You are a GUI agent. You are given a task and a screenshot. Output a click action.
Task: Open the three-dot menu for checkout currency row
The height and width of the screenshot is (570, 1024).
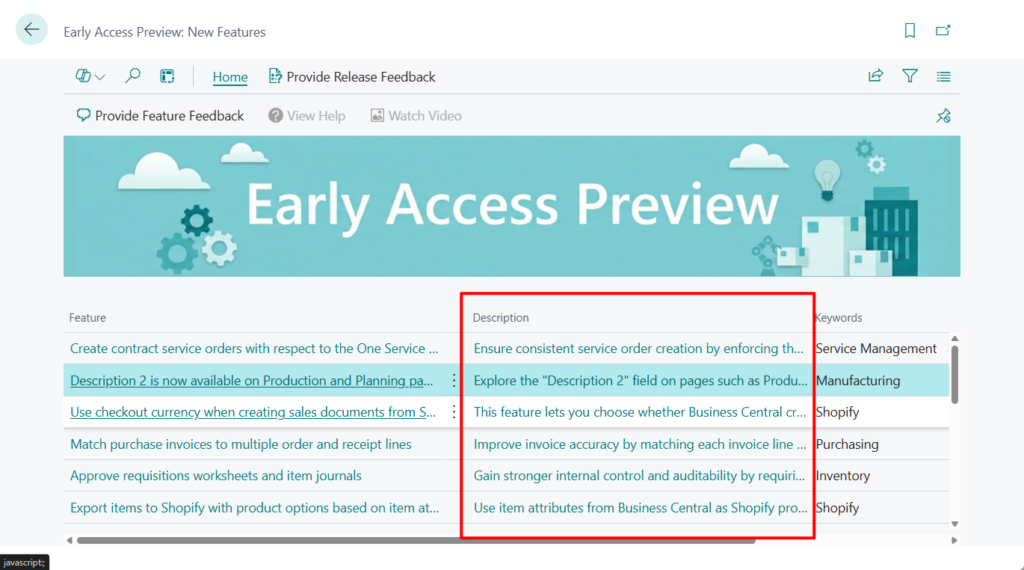pos(453,412)
